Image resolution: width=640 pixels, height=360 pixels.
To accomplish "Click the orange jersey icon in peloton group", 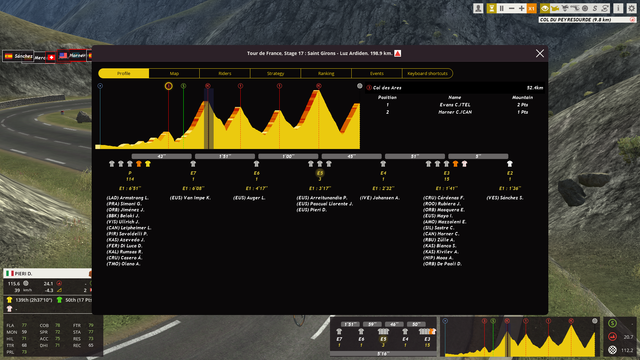I will [x=139, y=164].
